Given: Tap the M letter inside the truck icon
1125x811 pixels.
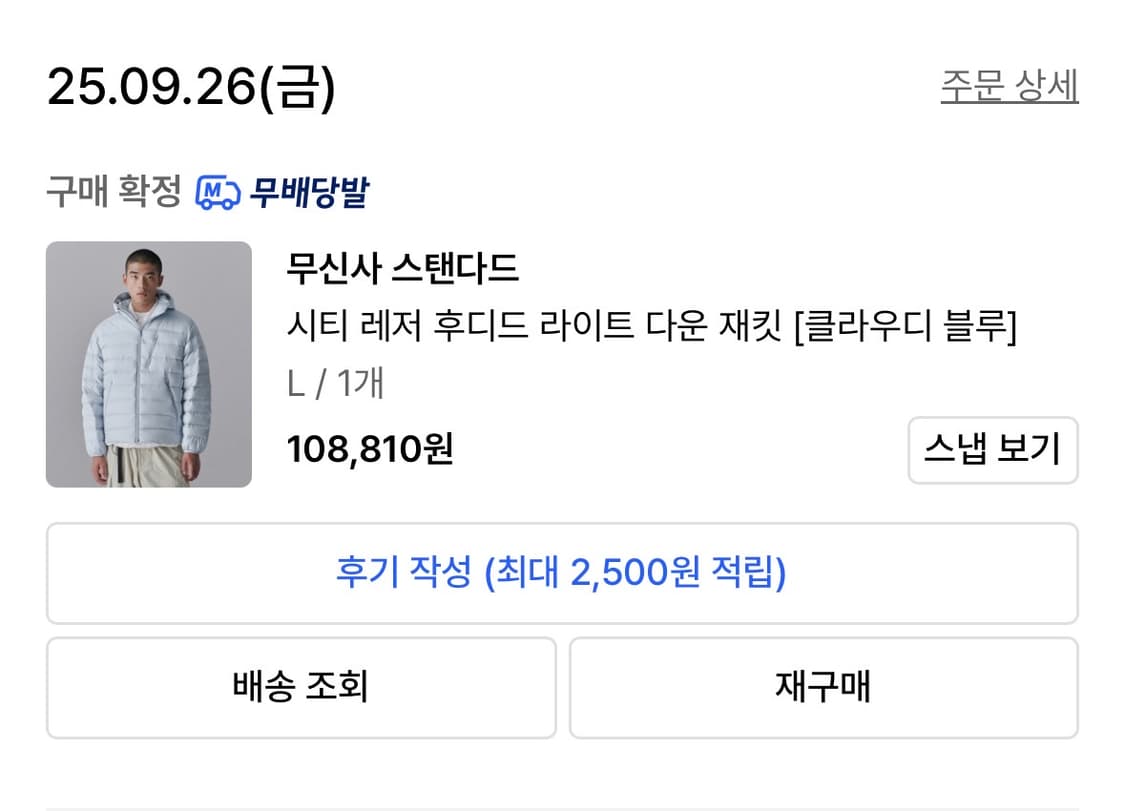Looking at the screenshot, I should (213, 189).
